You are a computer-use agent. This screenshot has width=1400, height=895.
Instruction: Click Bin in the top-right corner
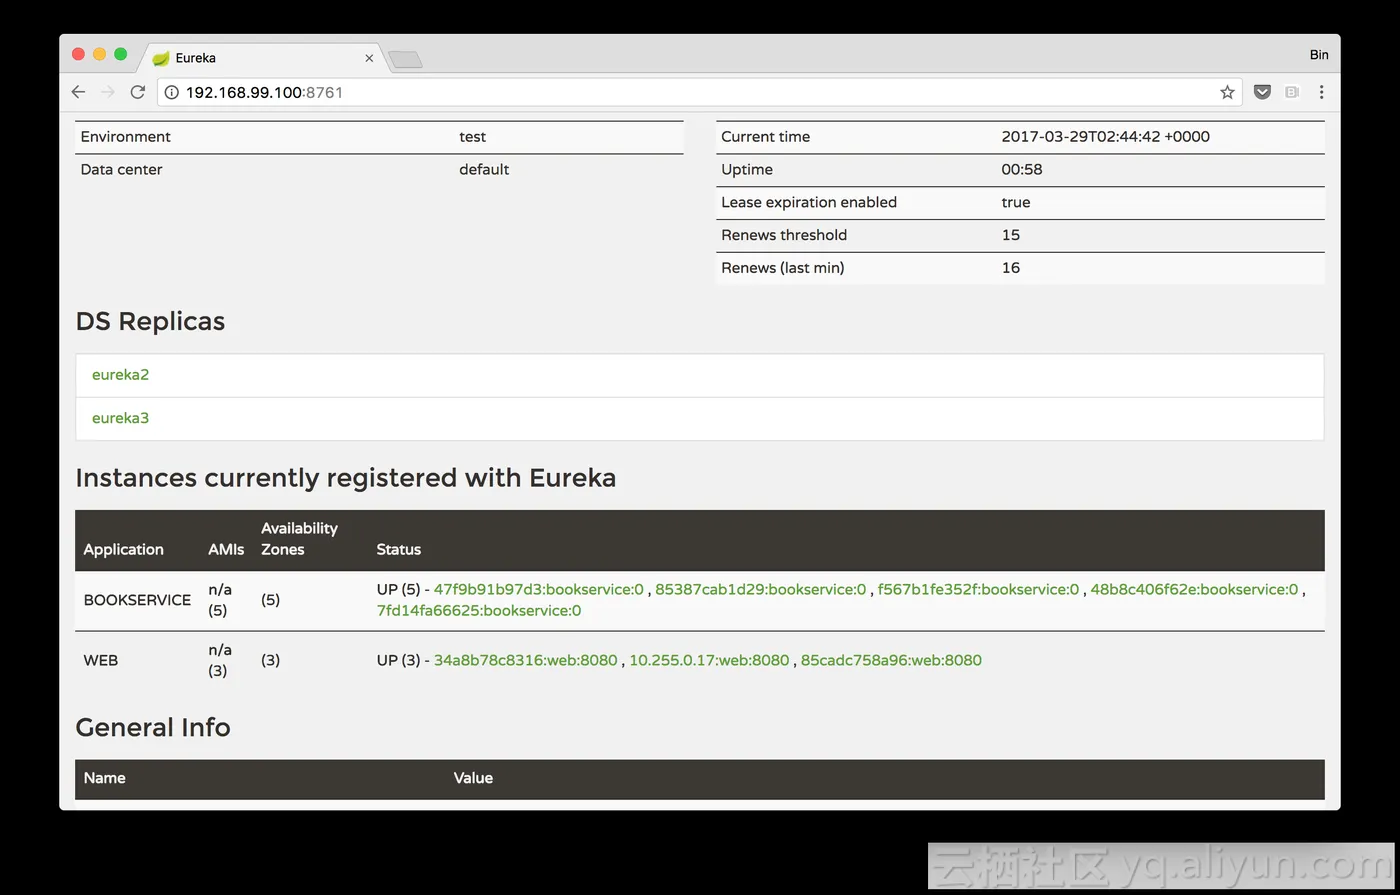coord(1319,54)
